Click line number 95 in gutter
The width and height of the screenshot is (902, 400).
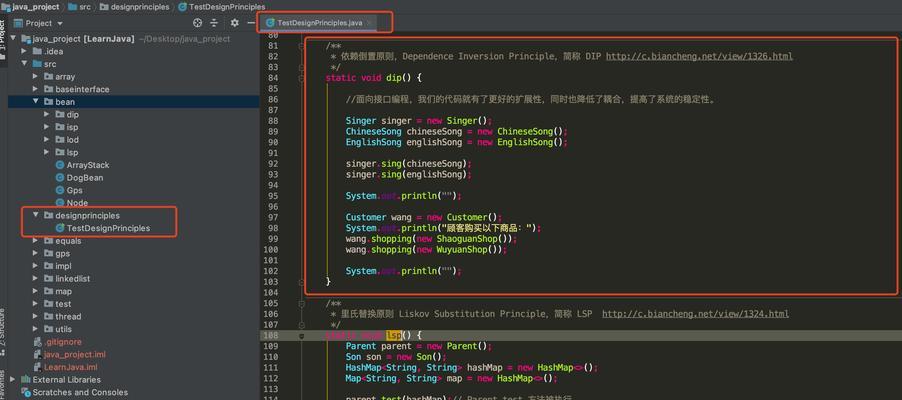[x=273, y=196]
